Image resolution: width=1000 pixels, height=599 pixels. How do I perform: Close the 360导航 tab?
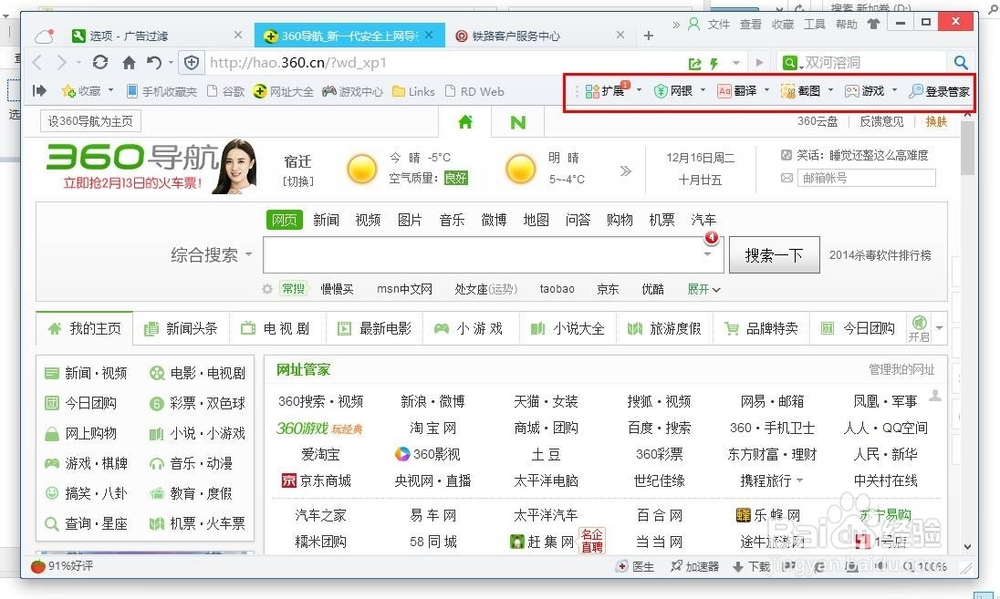coord(429,35)
